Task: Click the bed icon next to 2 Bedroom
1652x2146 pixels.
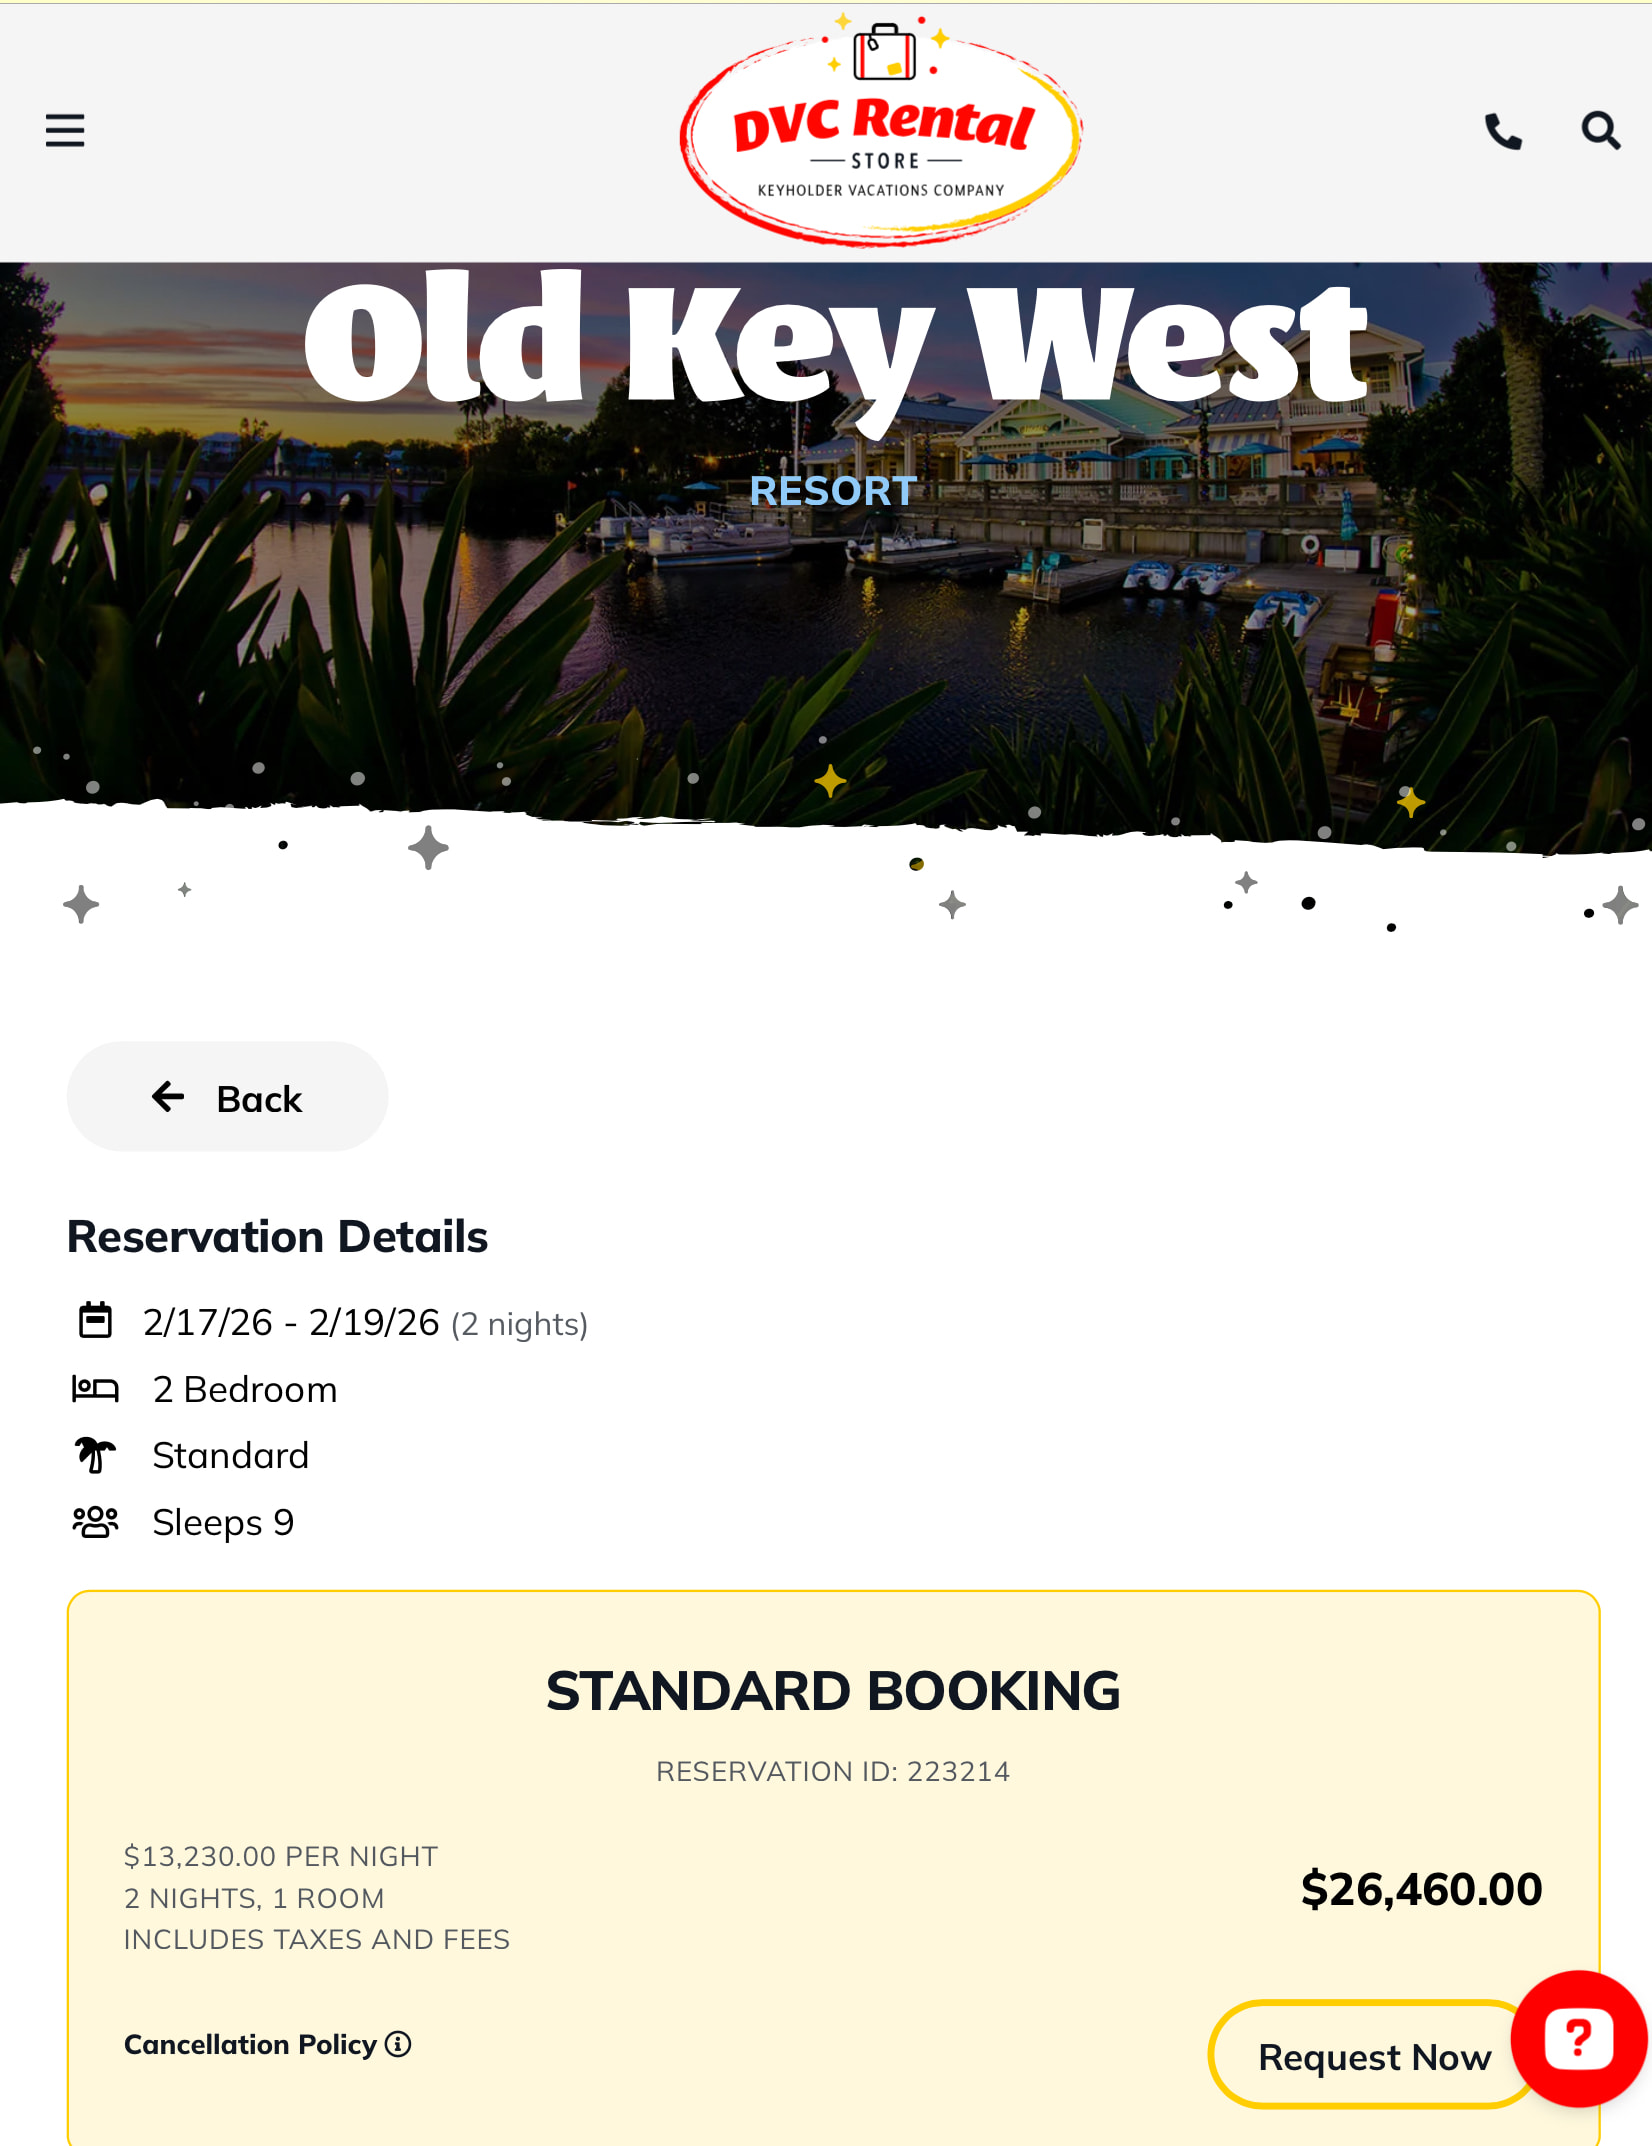Action: tap(96, 1389)
